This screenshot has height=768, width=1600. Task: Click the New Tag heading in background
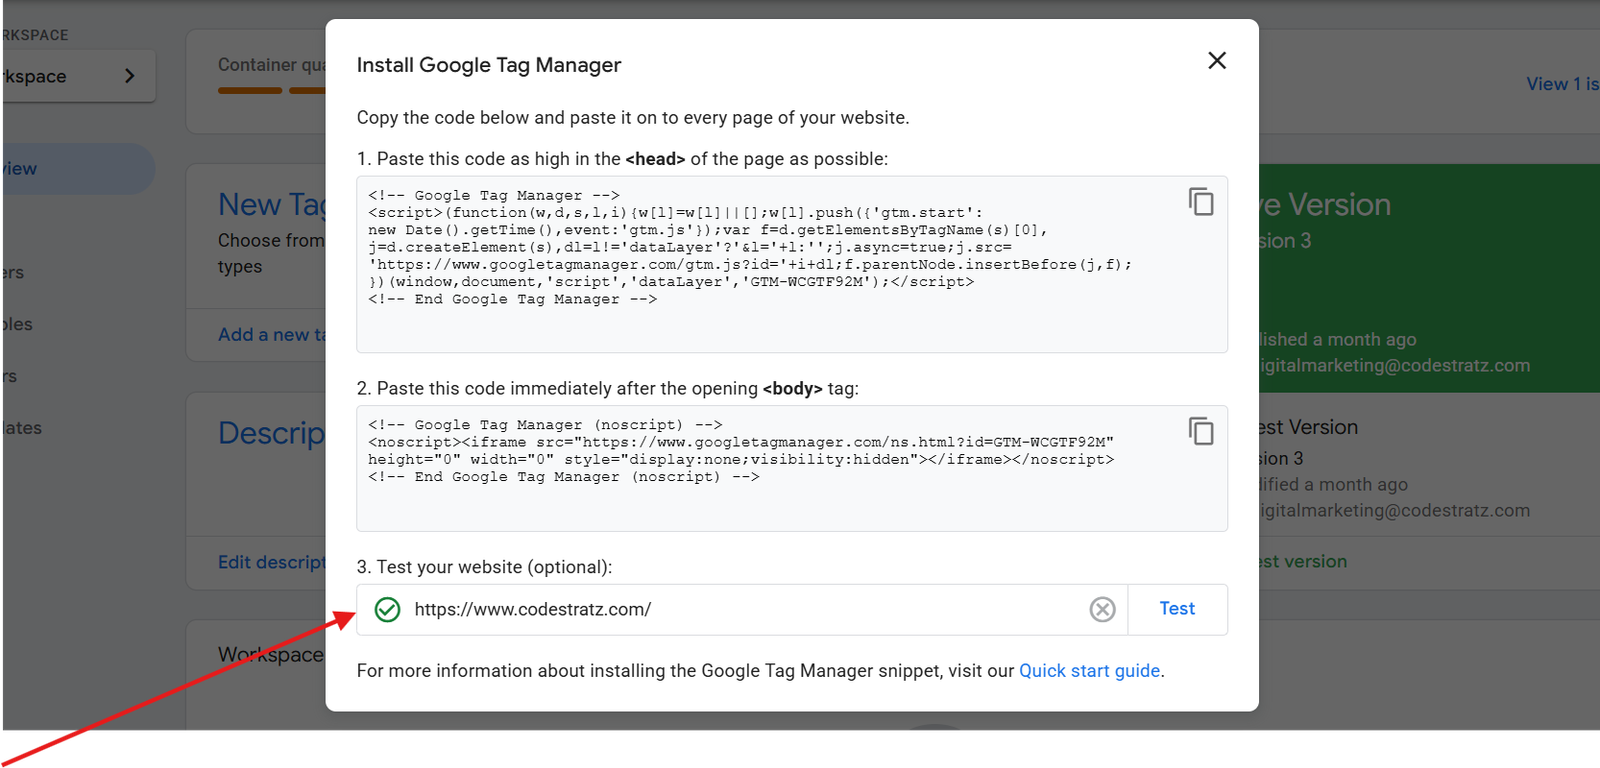point(272,204)
